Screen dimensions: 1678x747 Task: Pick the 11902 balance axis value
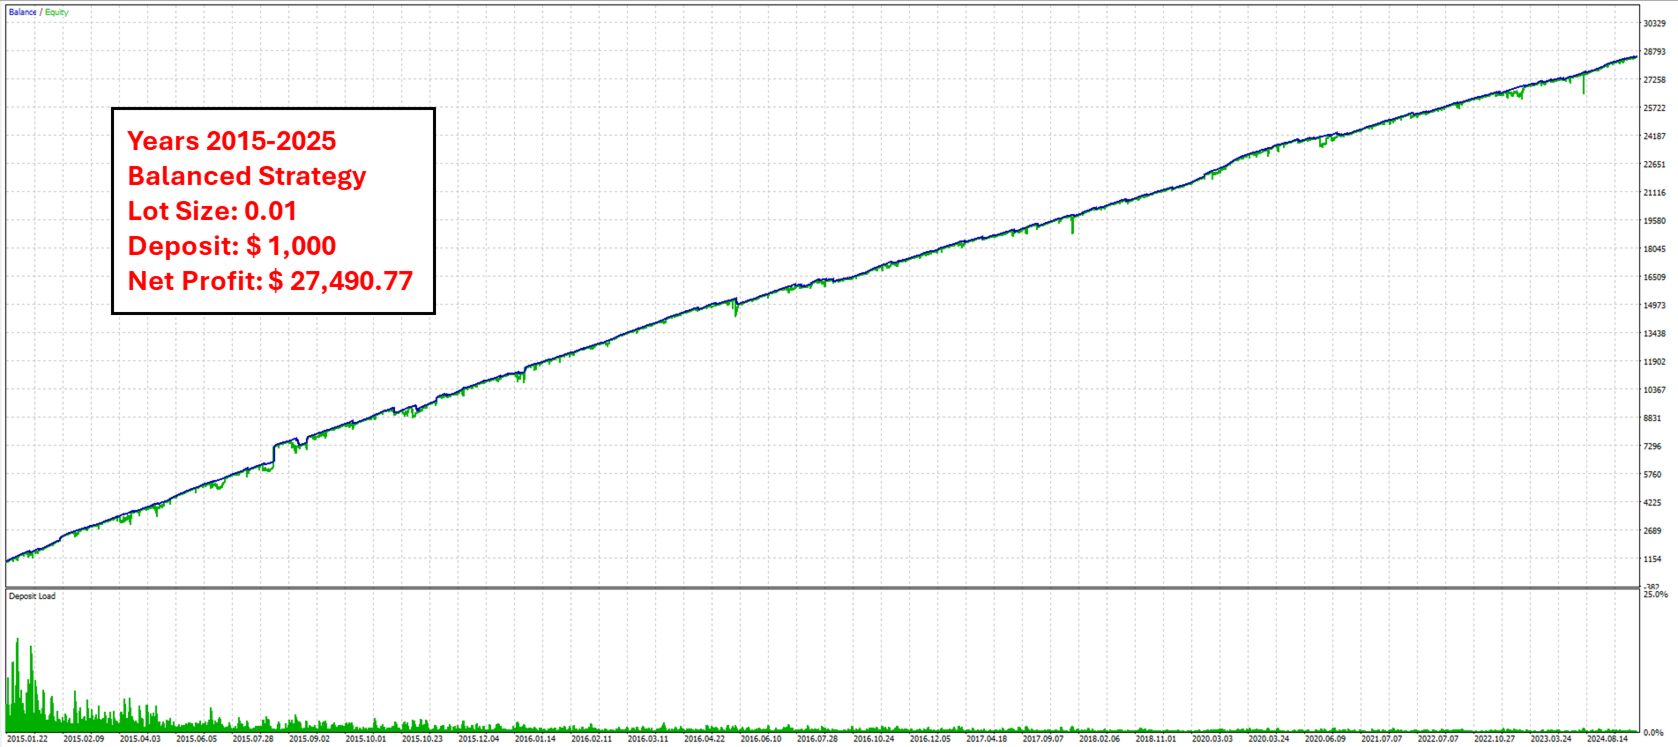pyautogui.click(x=1655, y=362)
